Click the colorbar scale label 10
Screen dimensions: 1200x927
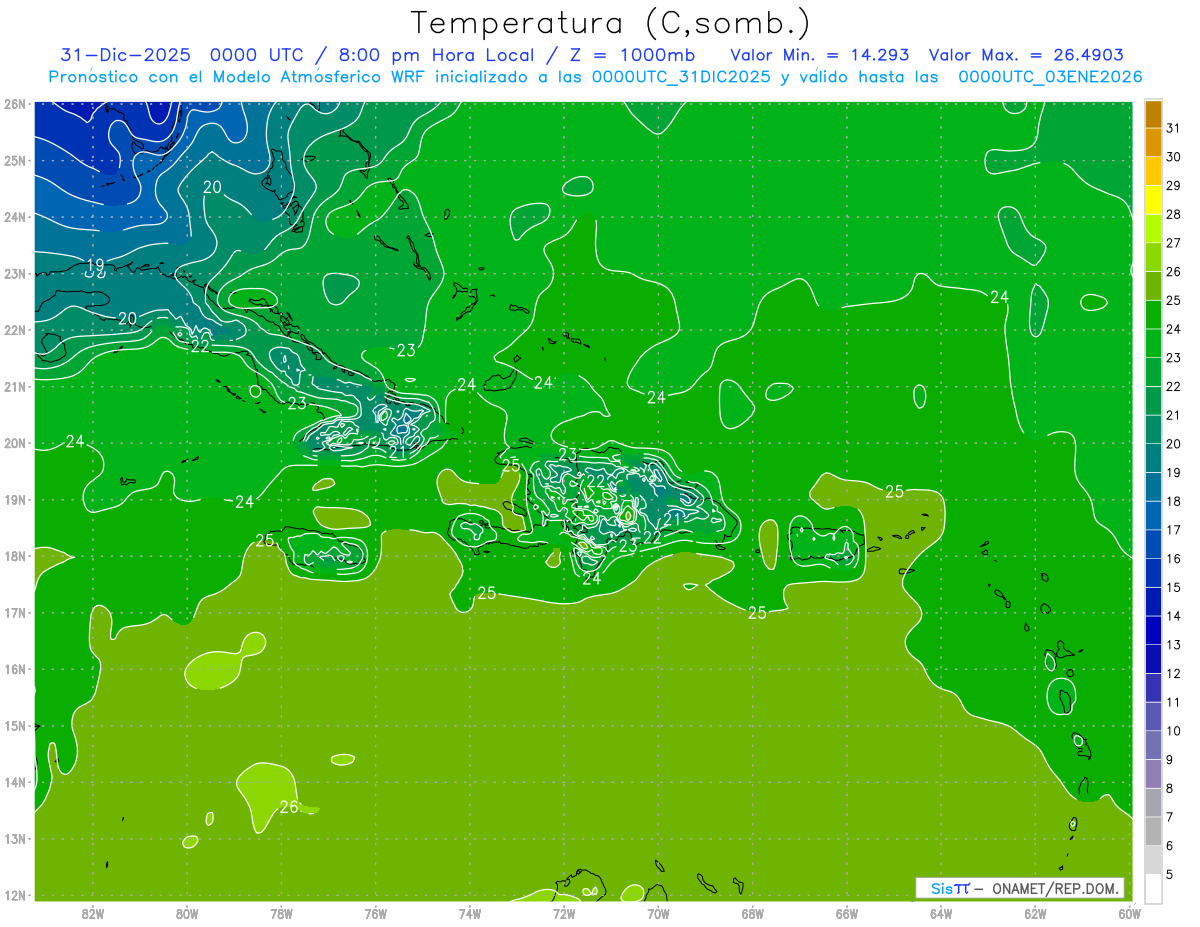tap(1173, 731)
